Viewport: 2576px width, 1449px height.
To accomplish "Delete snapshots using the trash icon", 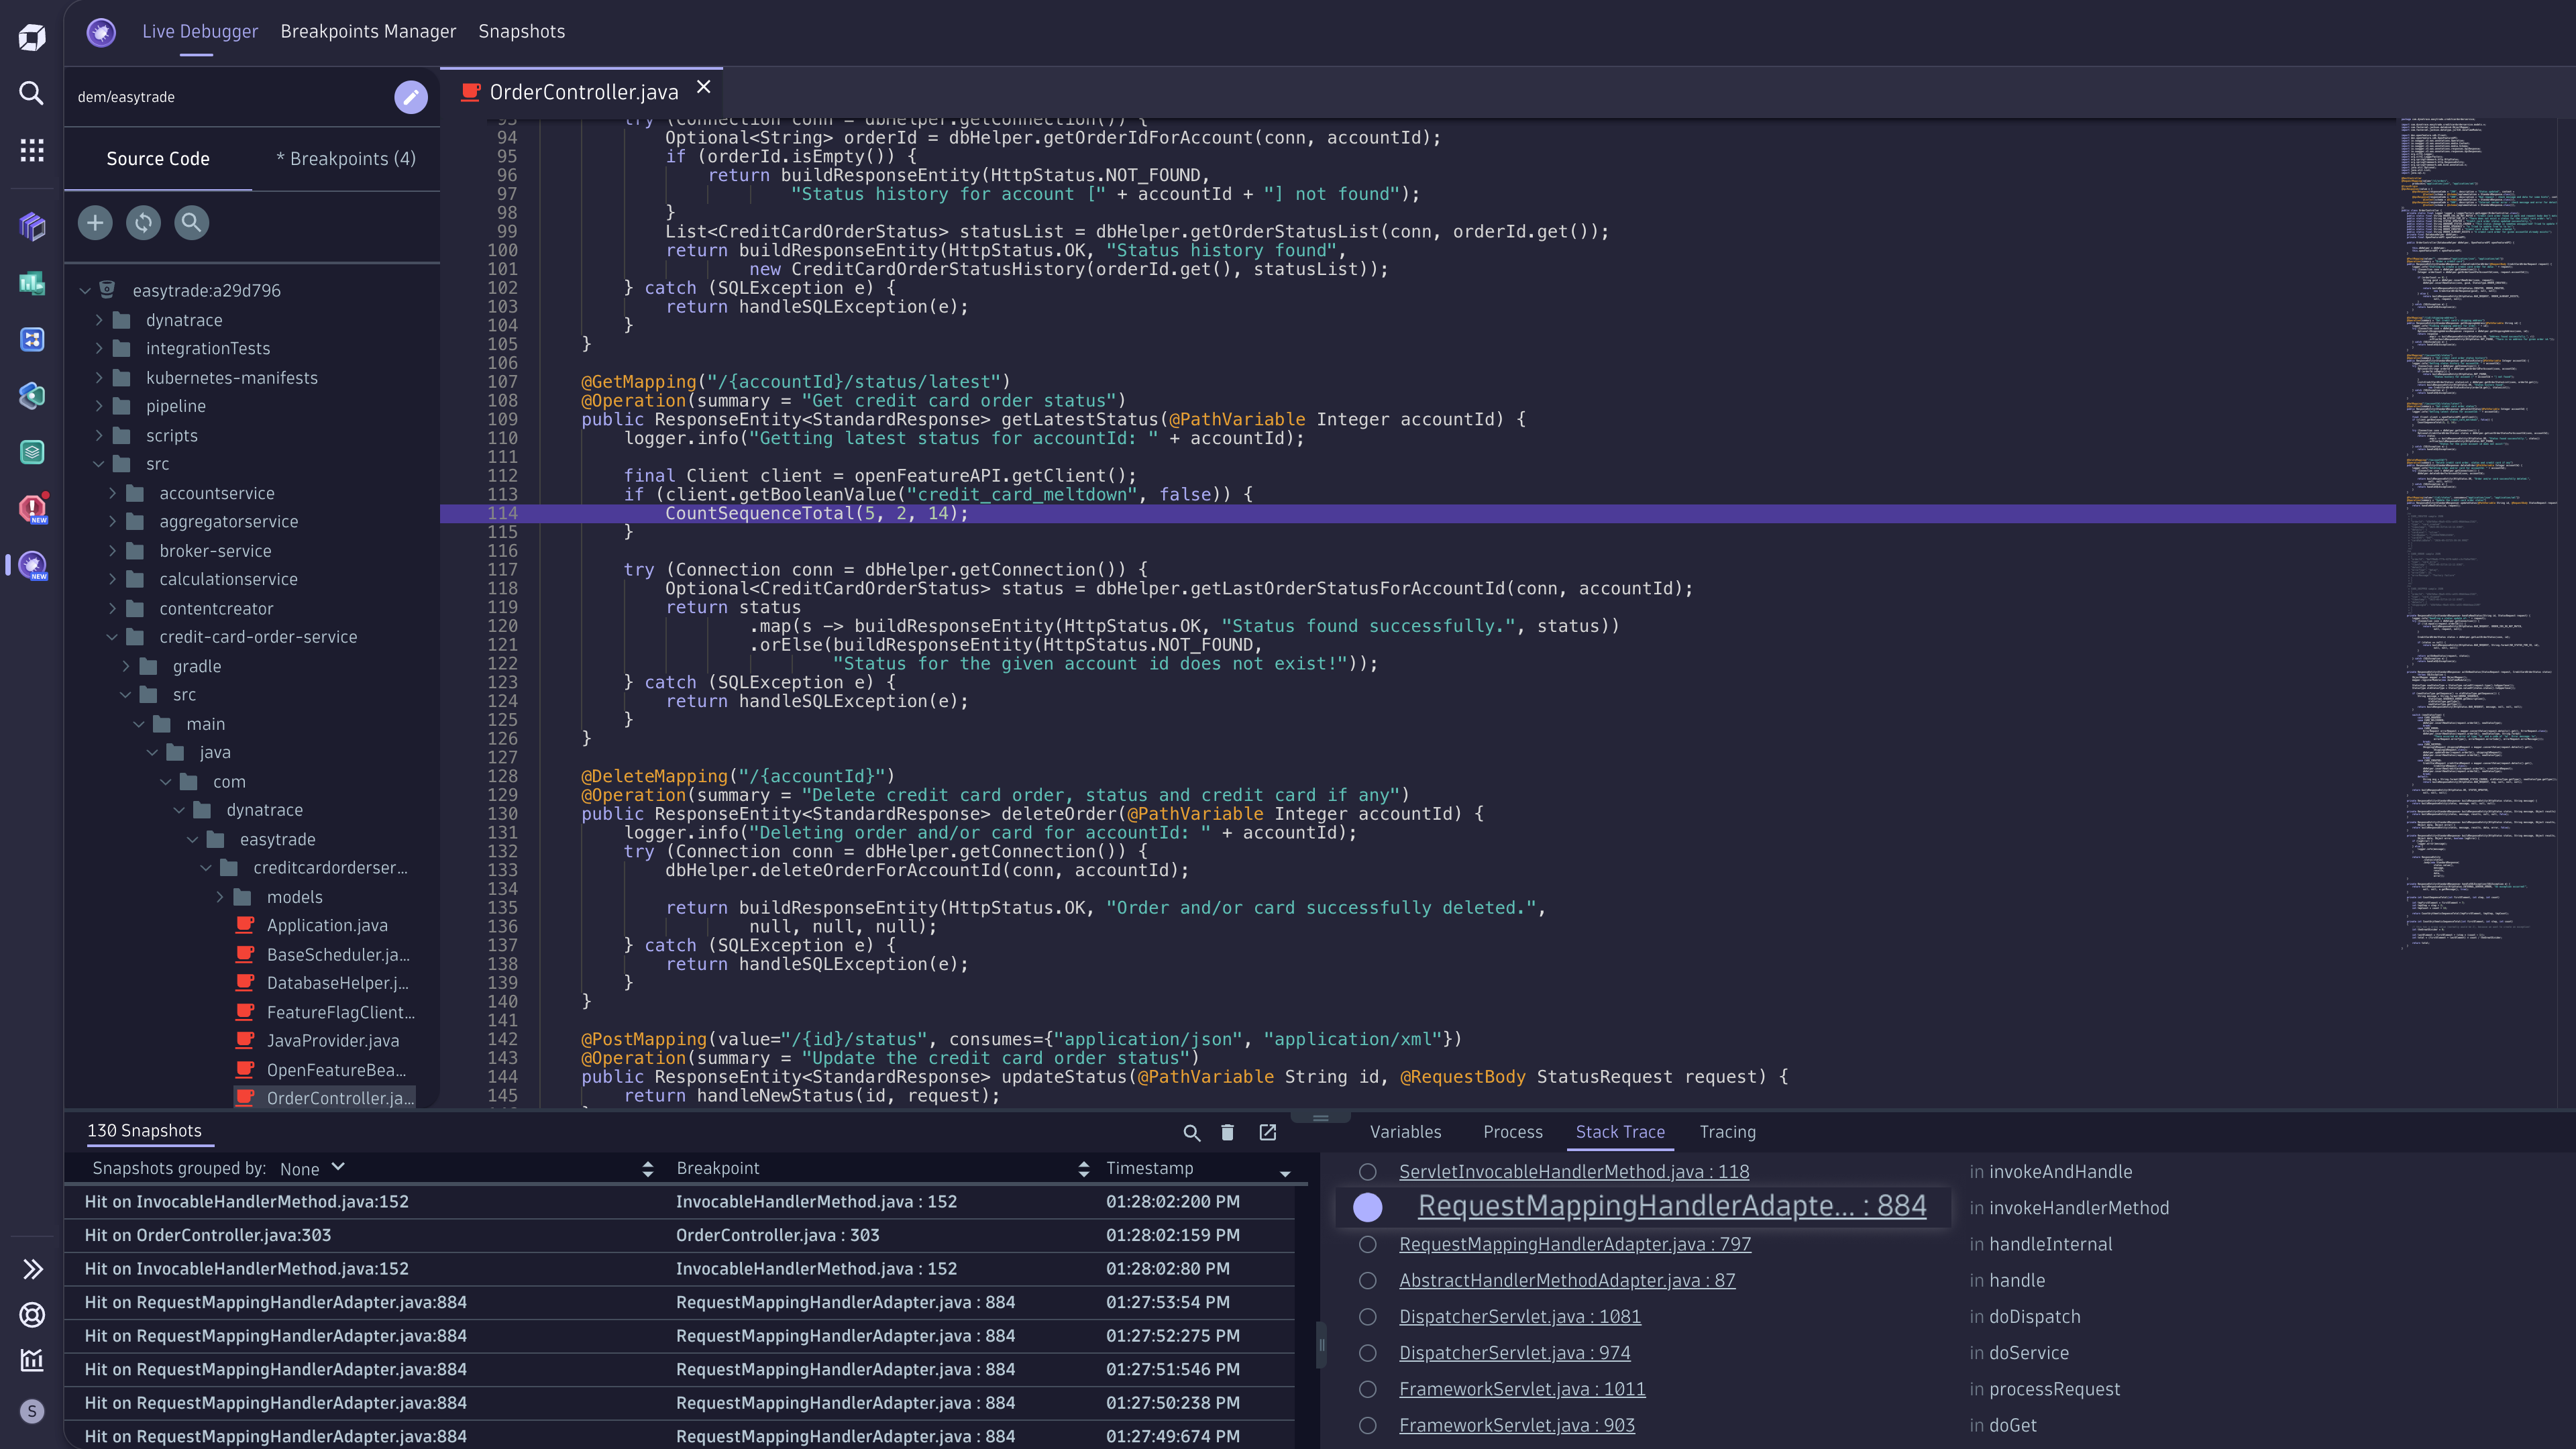I will [x=1227, y=1132].
